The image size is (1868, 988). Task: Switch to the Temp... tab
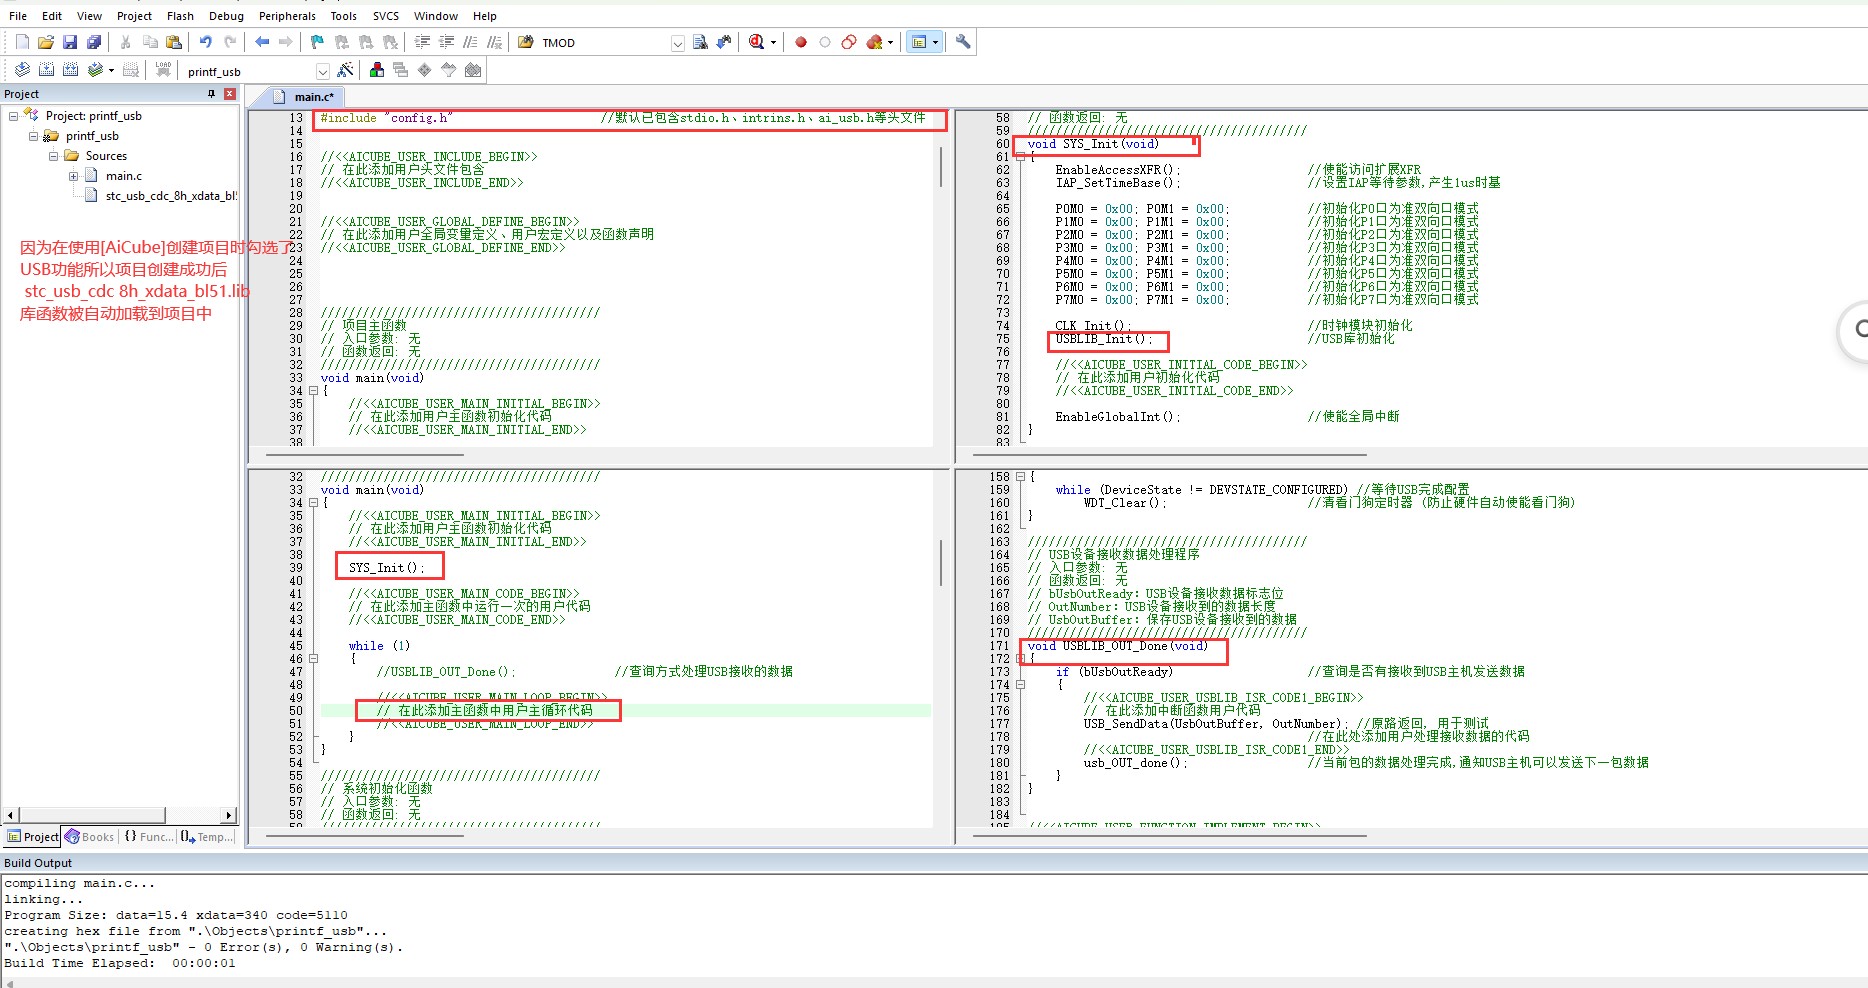[207, 837]
